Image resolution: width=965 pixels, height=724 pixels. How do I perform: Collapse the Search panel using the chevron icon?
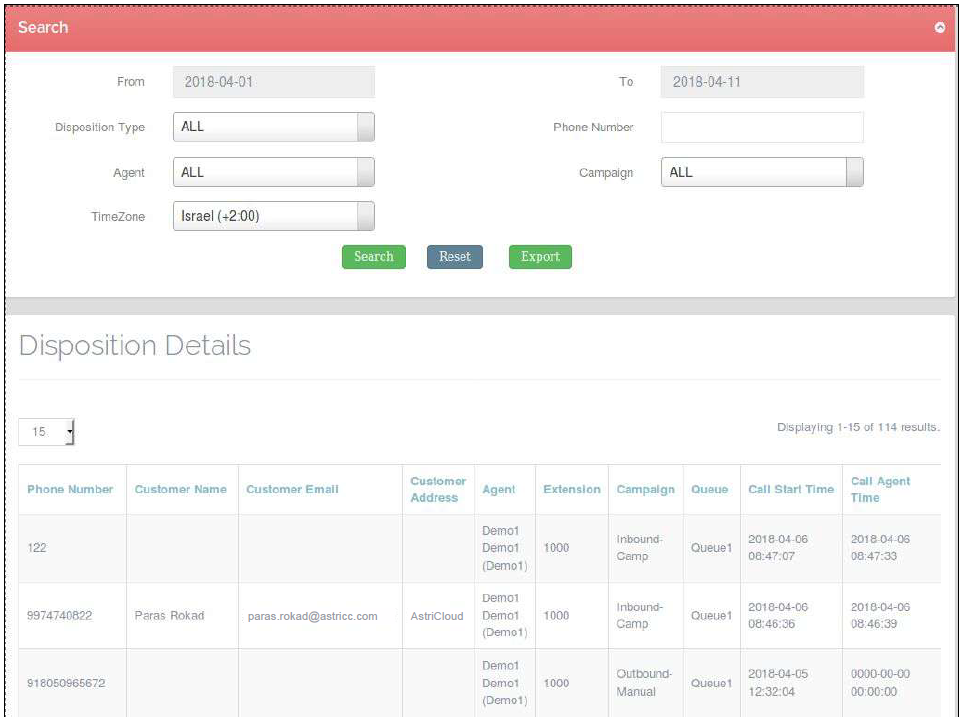point(941,28)
